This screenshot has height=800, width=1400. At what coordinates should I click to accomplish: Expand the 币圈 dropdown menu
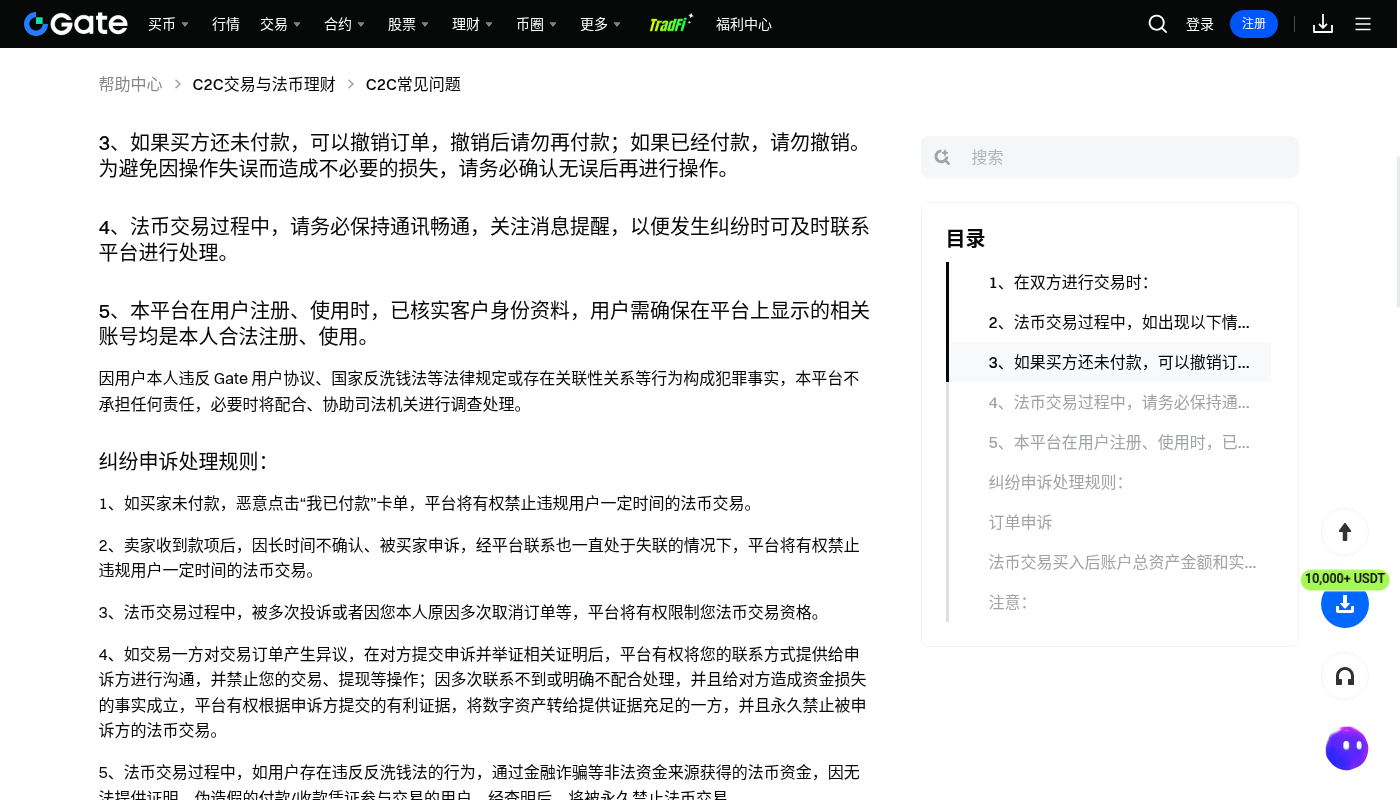[x=536, y=24]
